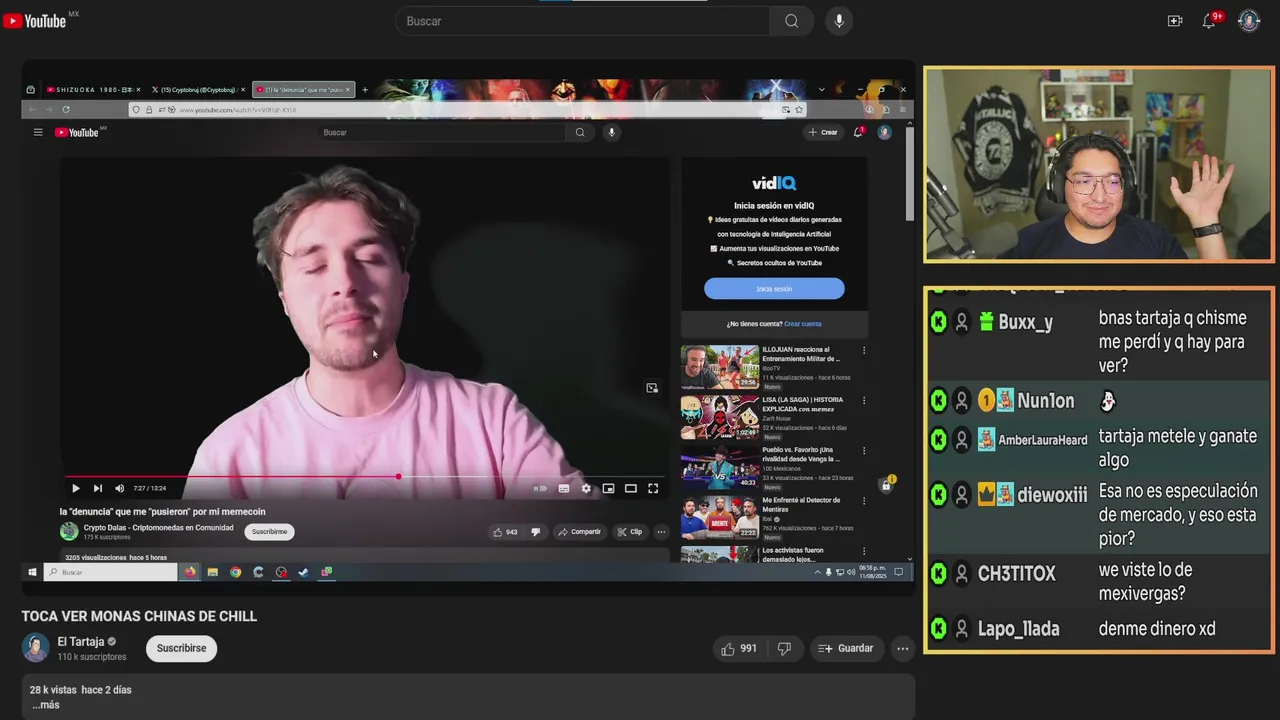Click the Picture-in-Picture icon over inner video
Image resolution: width=1280 pixels, height=720 pixels.
(652, 388)
